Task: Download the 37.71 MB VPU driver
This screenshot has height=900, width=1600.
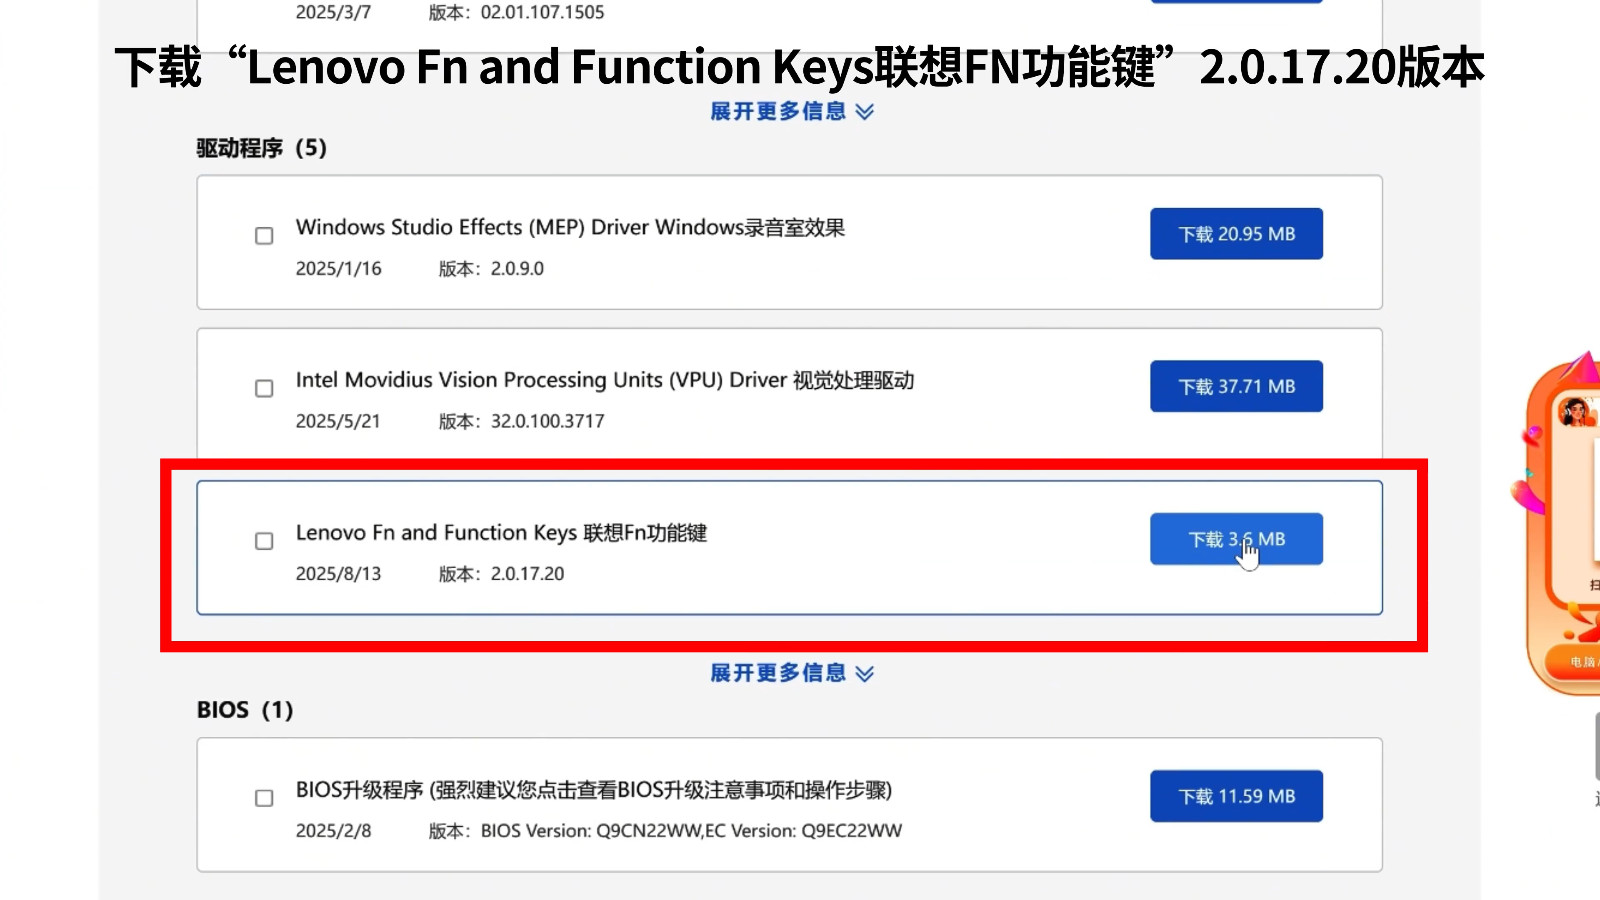Action: 1236,386
